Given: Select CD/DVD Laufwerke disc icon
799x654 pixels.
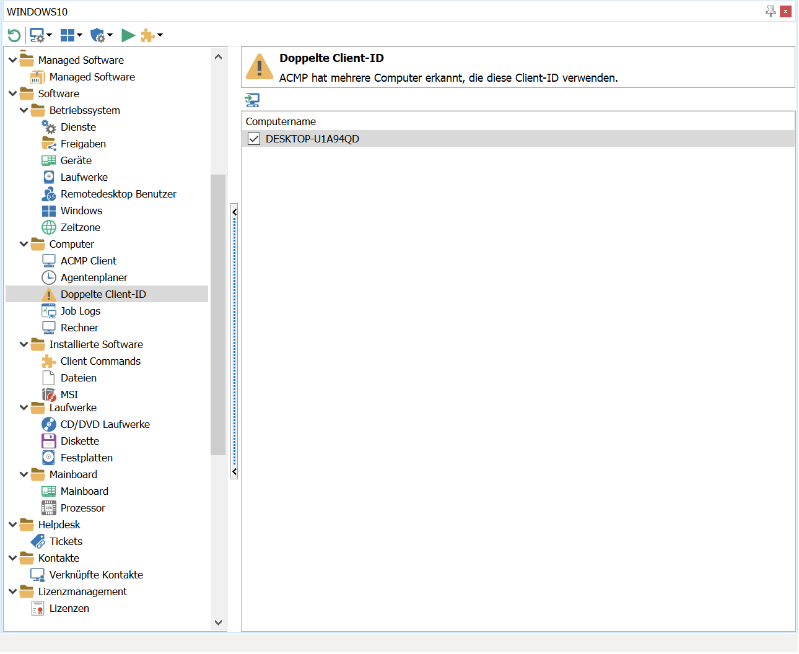Looking at the screenshot, I should (49, 425).
